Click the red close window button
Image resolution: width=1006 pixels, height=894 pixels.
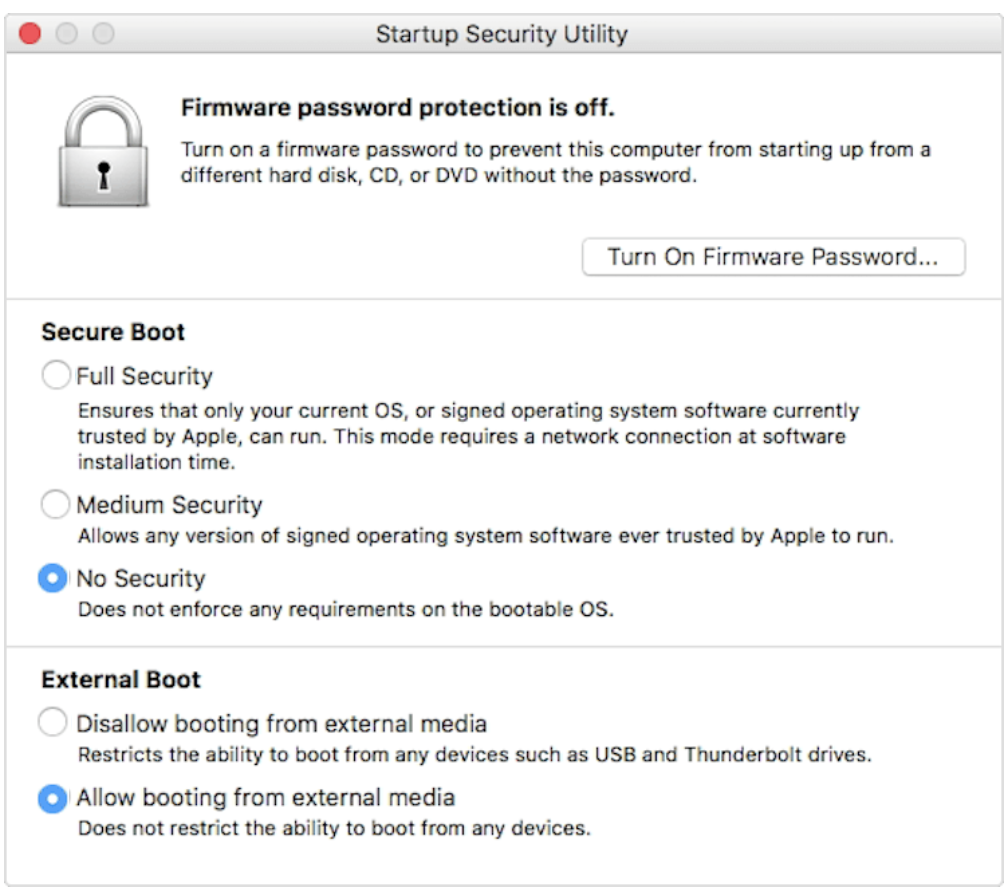click(x=30, y=34)
